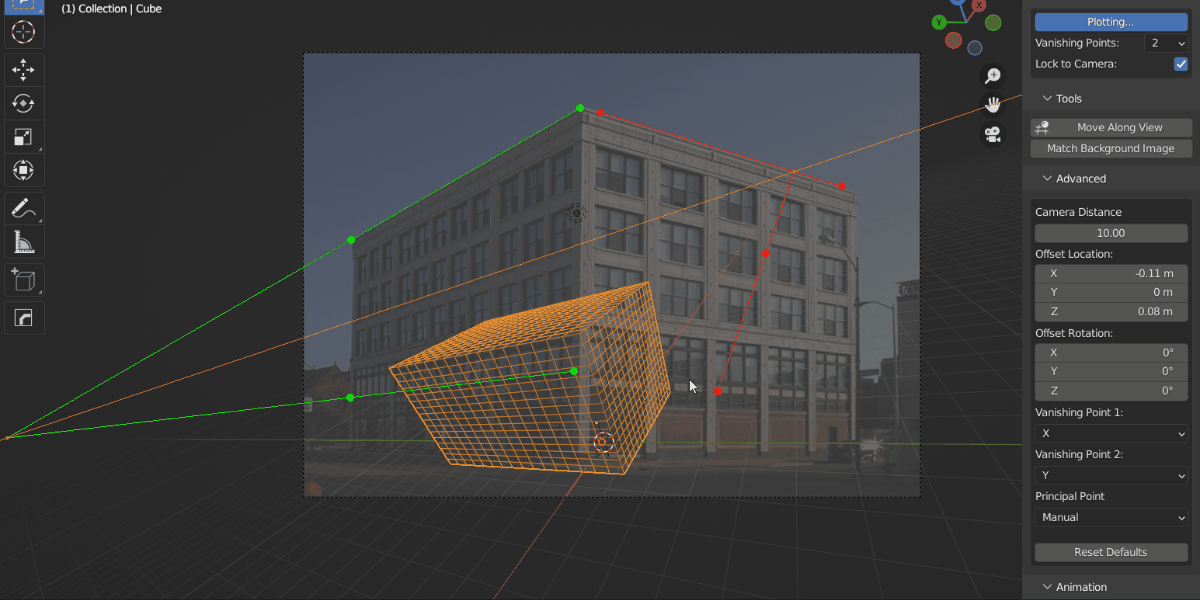Collapse the Advanced panel section
The image size is (1200, 600).
pyautogui.click(x=1081, y=179)
